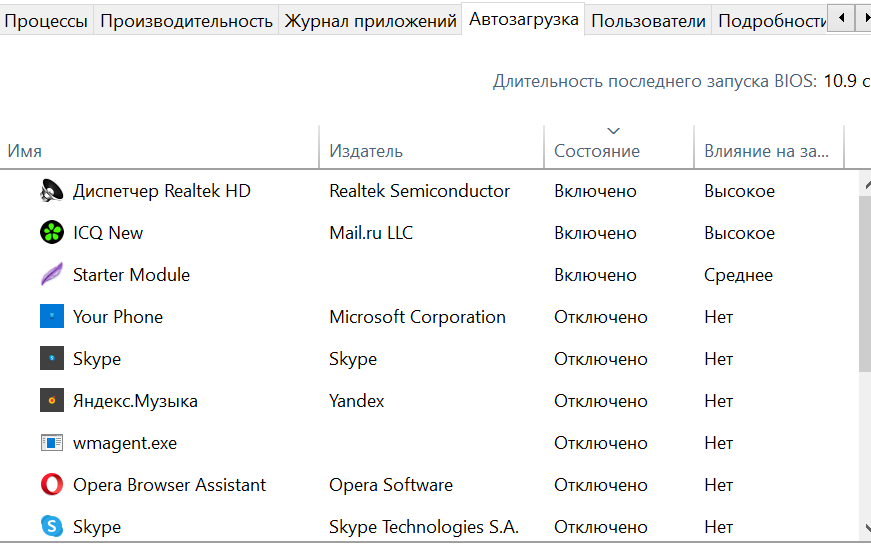Select the Realtek HD speaker icon
The height and width of the screenshot is (547, 871).
52,191
